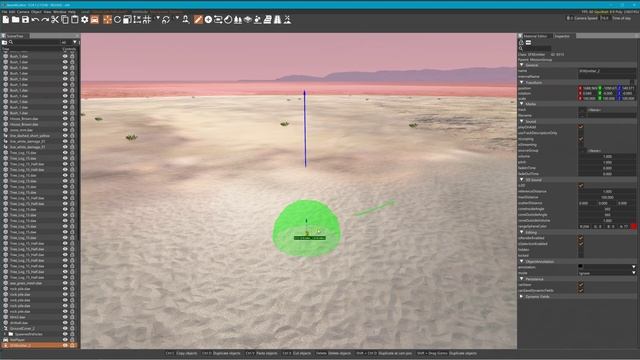
Task: Cut selected objects with the scissors icon
Action: 55,20
